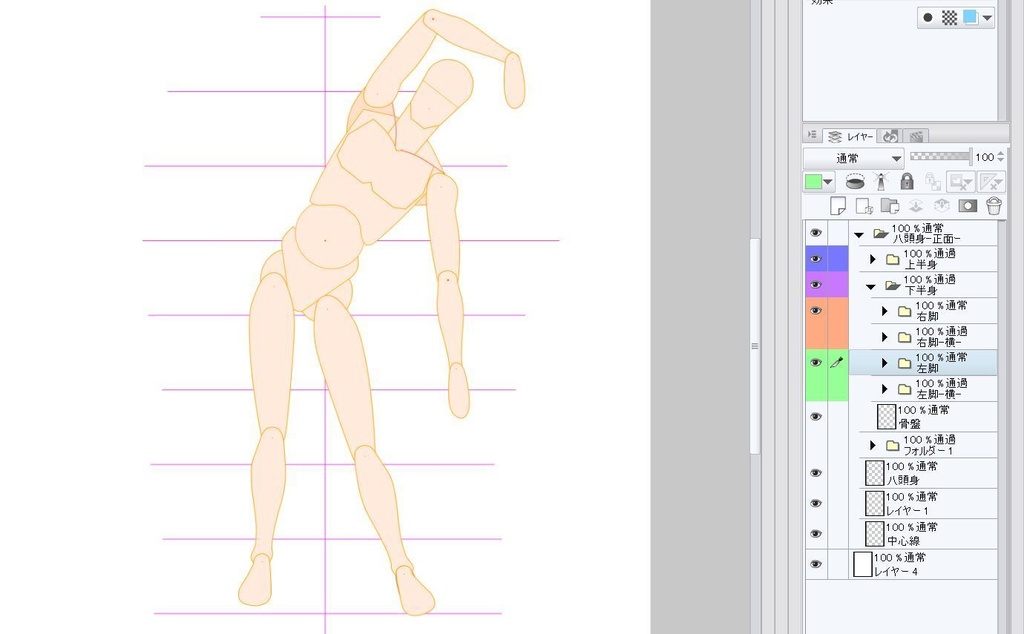
Task: Click the merge with layer below icon
Action: [x=941, y=206]
